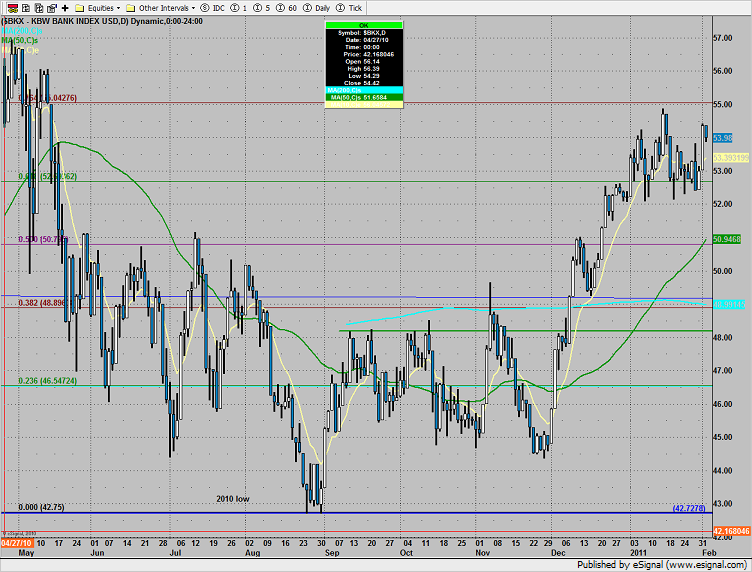Viewport: 752px width, 572px height.
Task: Click the cyan 48.99145 MA price marker
Action: pos(729,304)
